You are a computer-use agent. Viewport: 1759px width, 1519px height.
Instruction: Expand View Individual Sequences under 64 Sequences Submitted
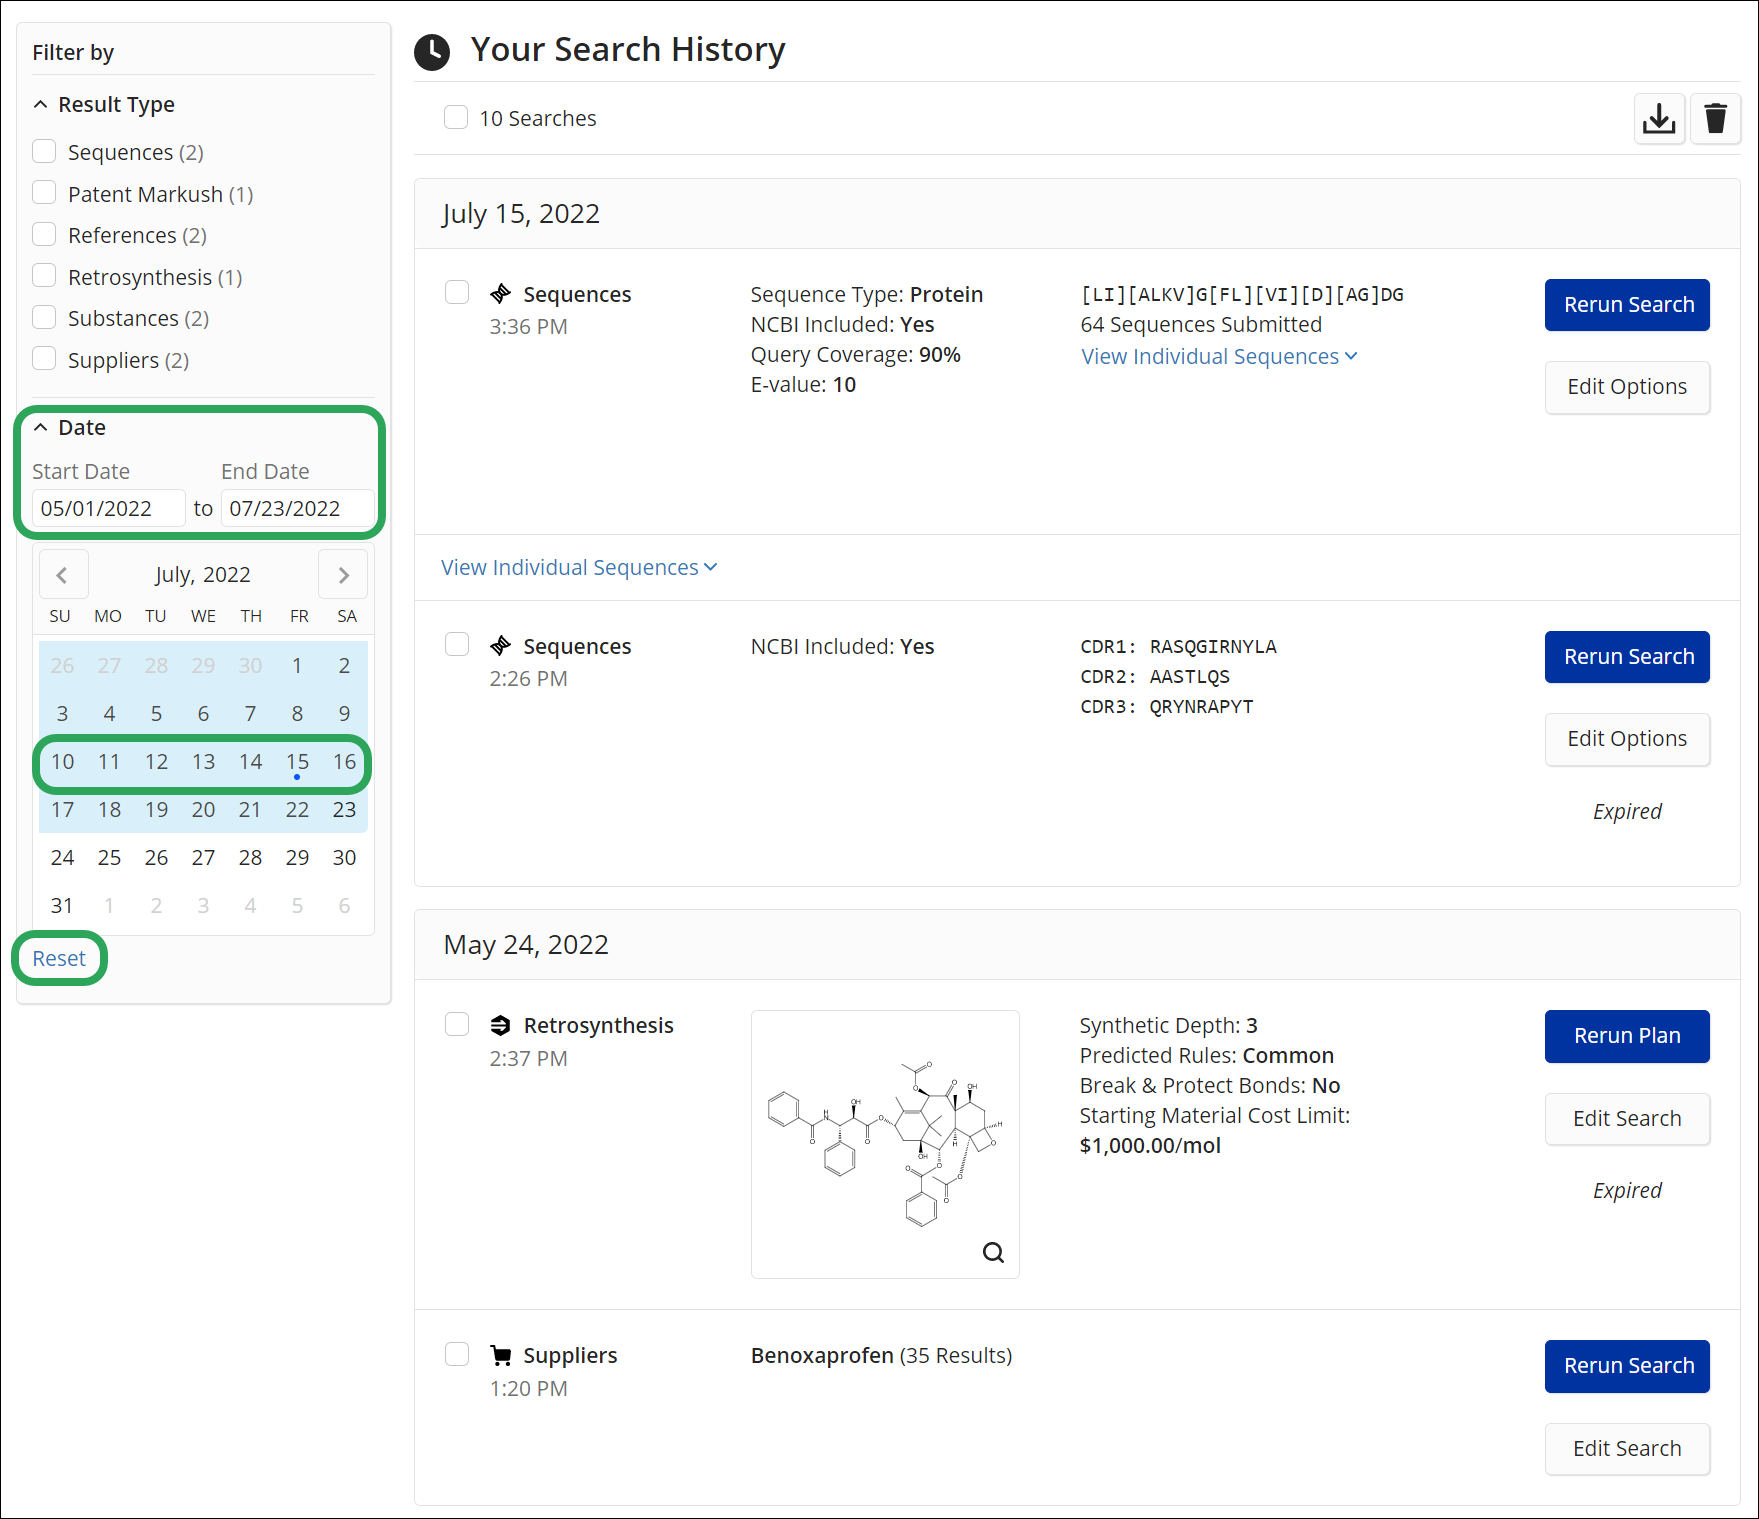(1219, 357)
